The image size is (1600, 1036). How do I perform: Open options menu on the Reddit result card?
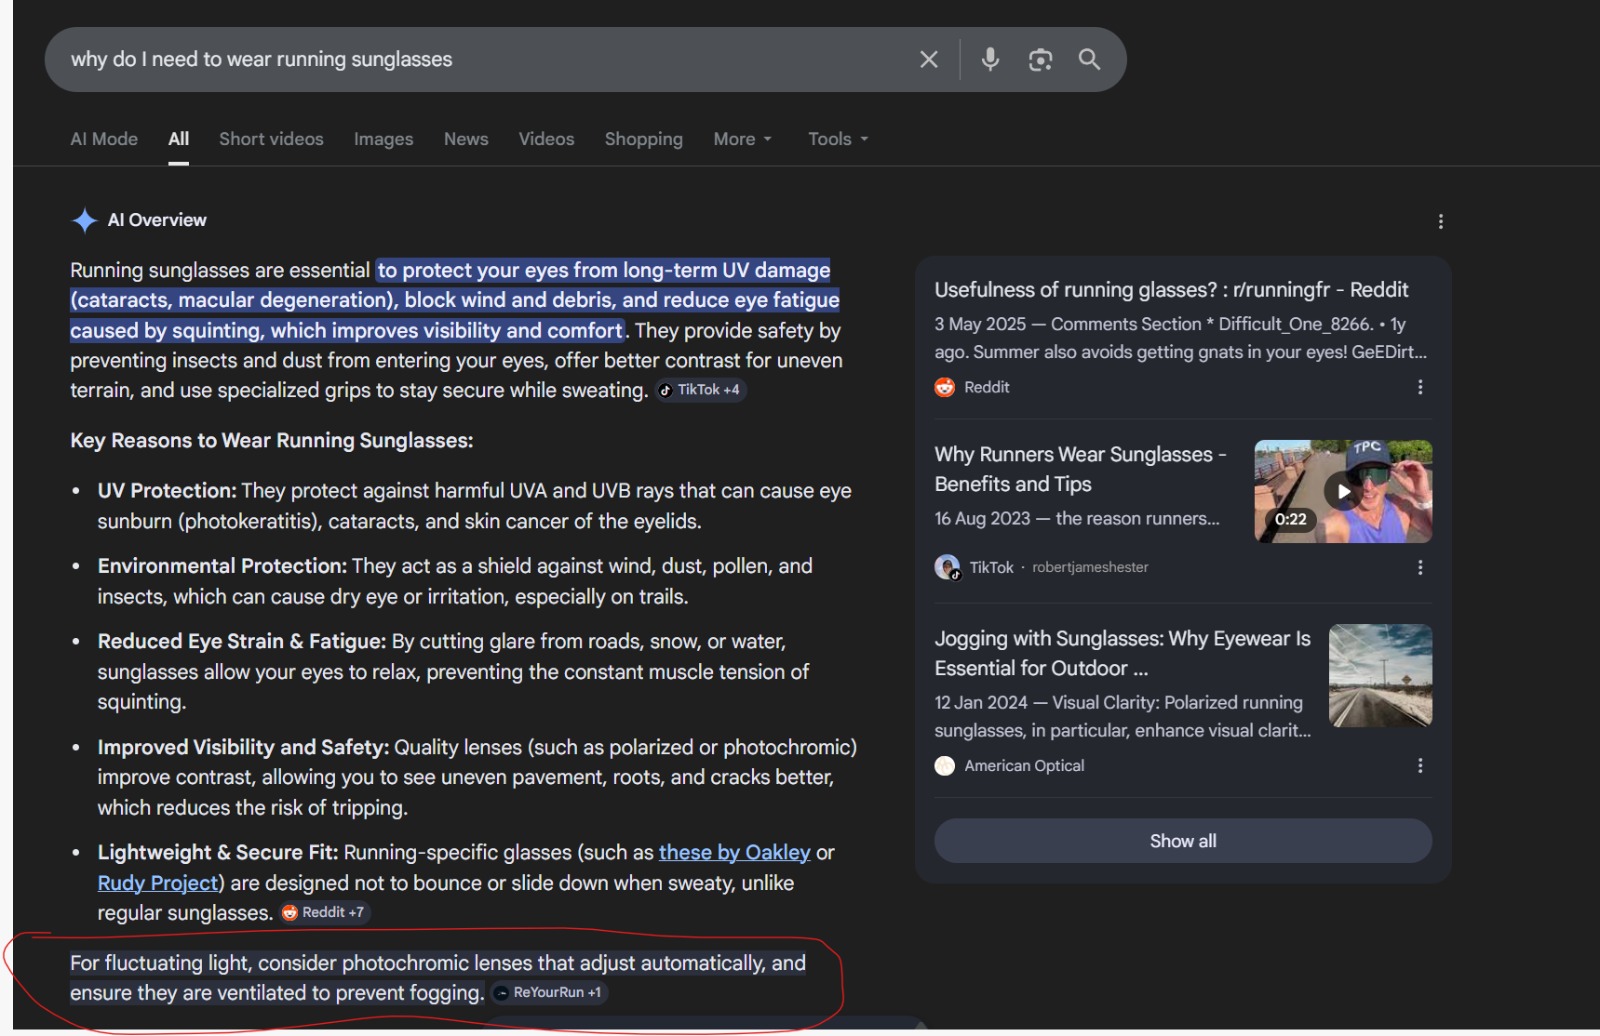pyautogui.click(x=1420, y=387)
